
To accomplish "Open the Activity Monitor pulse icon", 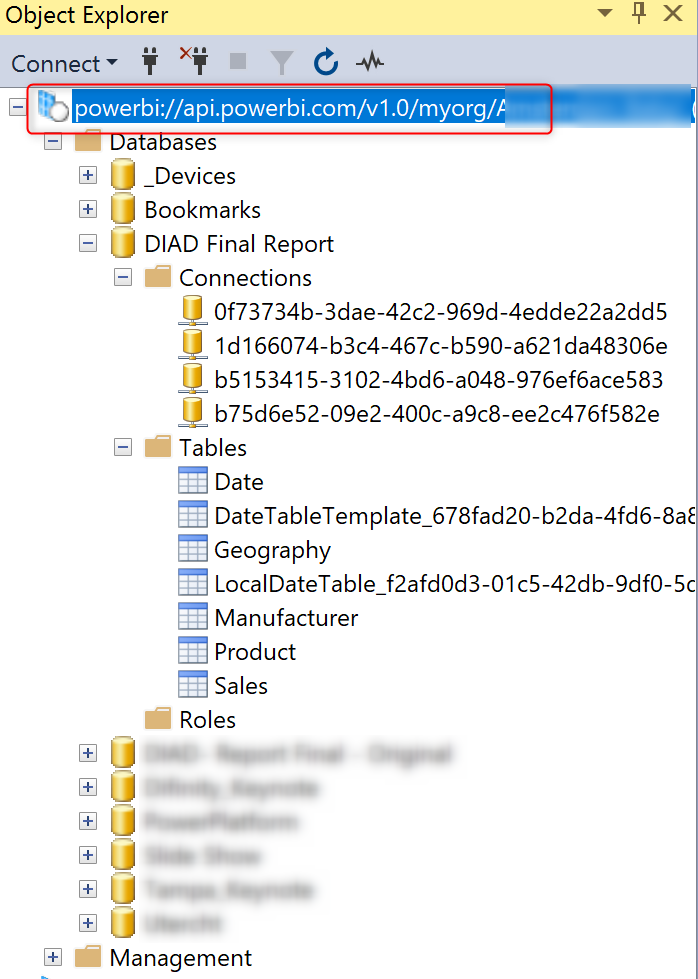I will click(370, 63).
